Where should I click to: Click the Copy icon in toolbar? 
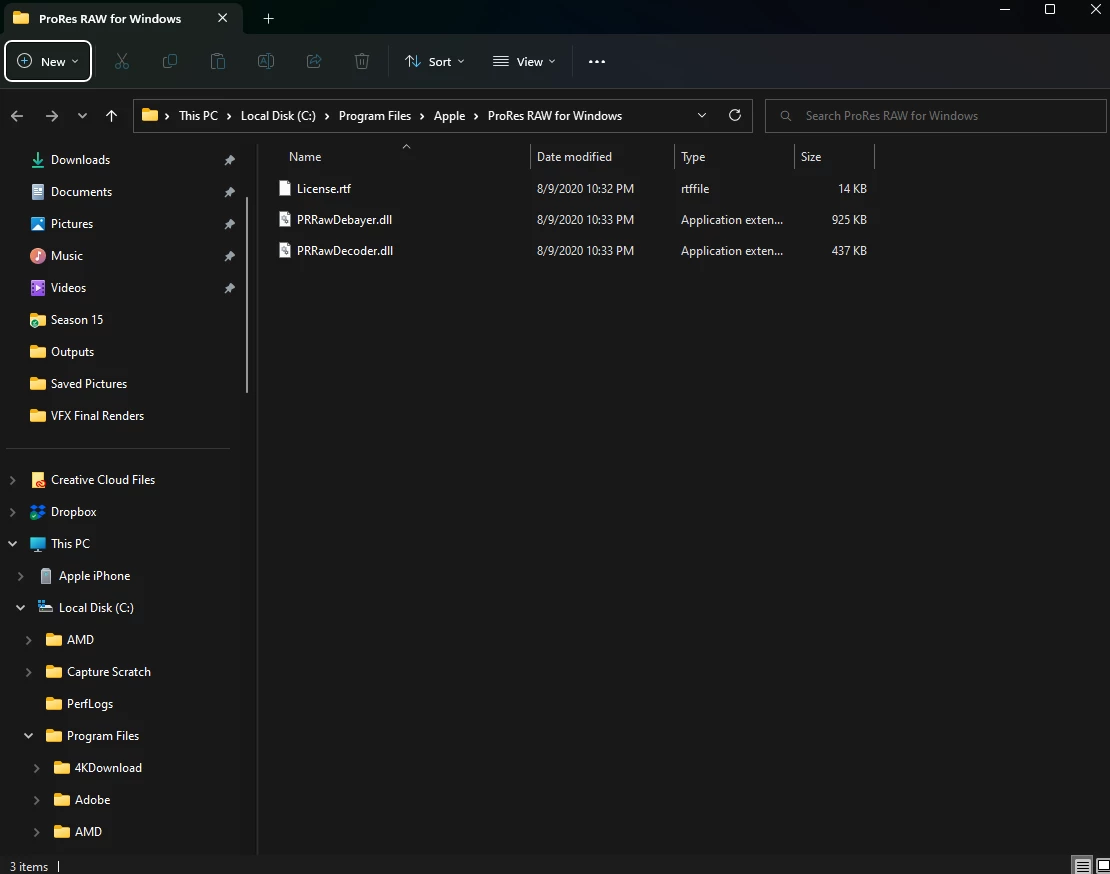click(x=170, y=62)
